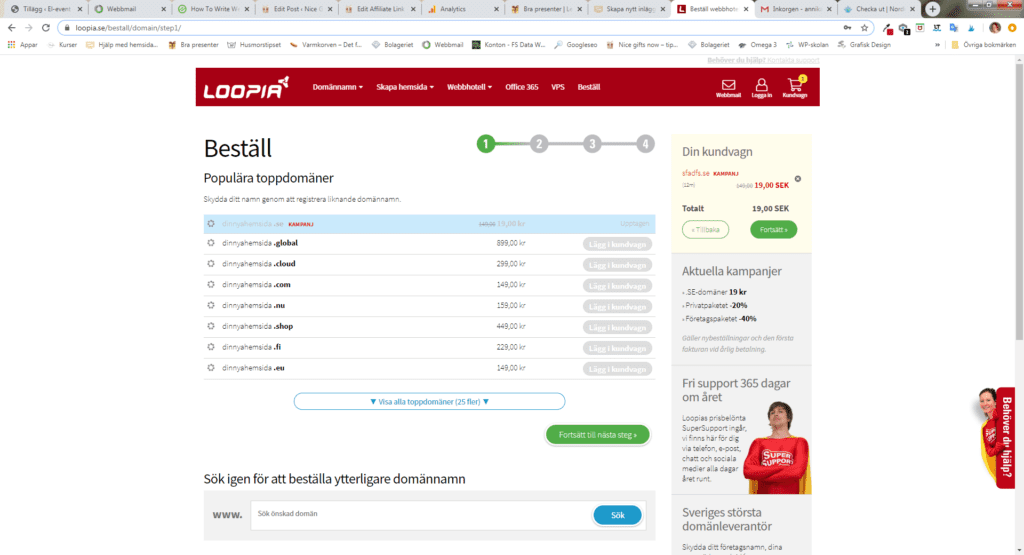1024x555 pixels.
Task: Click the Chrome profile avatar
Action: click(995, 27)
